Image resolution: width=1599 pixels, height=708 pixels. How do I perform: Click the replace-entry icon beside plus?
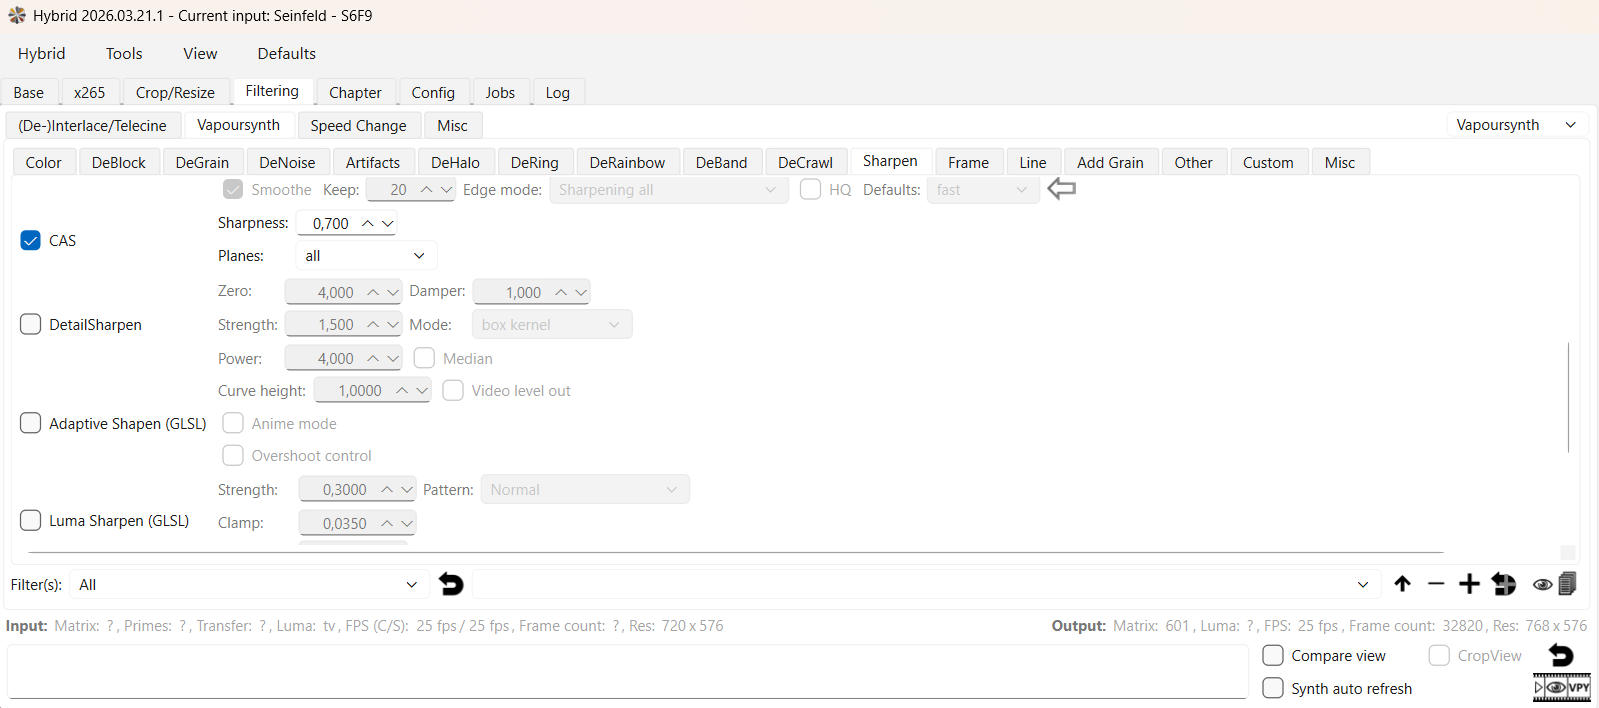pos(1503,584)
